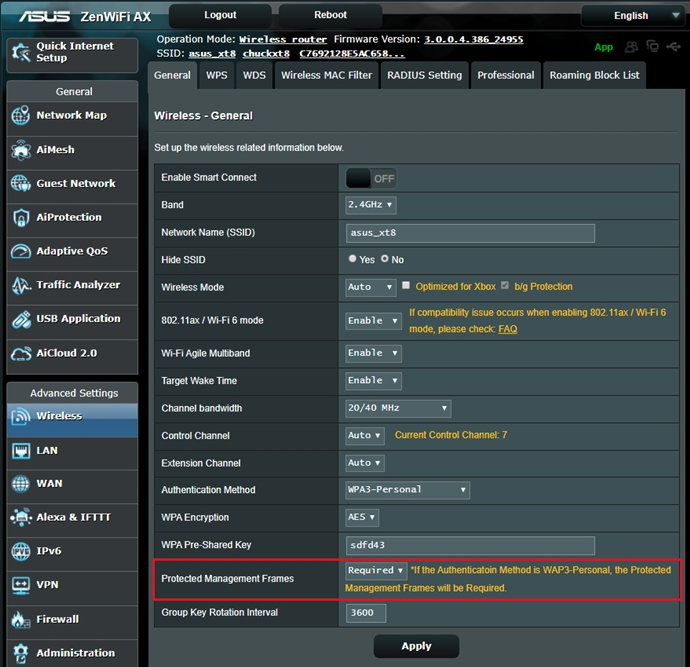Click the LAN monitor icon
Image resolution: width=690 pixels, height=667 pixels.
[x=21, y=451]
